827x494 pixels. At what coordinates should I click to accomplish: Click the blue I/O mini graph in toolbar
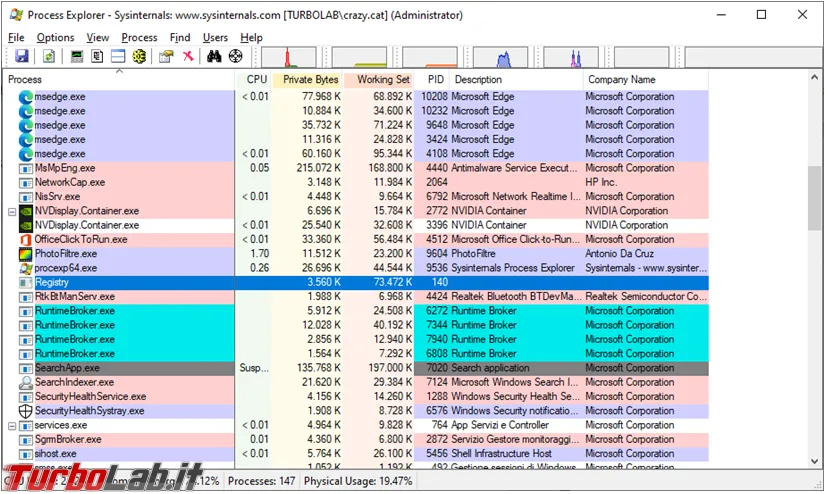click(501, 57)
